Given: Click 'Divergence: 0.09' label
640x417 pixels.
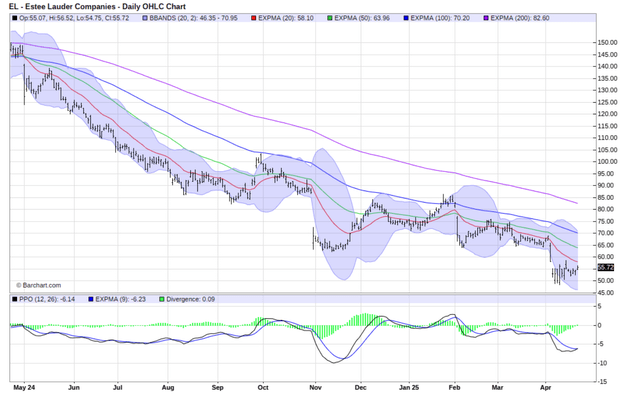Looking at the screenshot, I should (191, 299).
